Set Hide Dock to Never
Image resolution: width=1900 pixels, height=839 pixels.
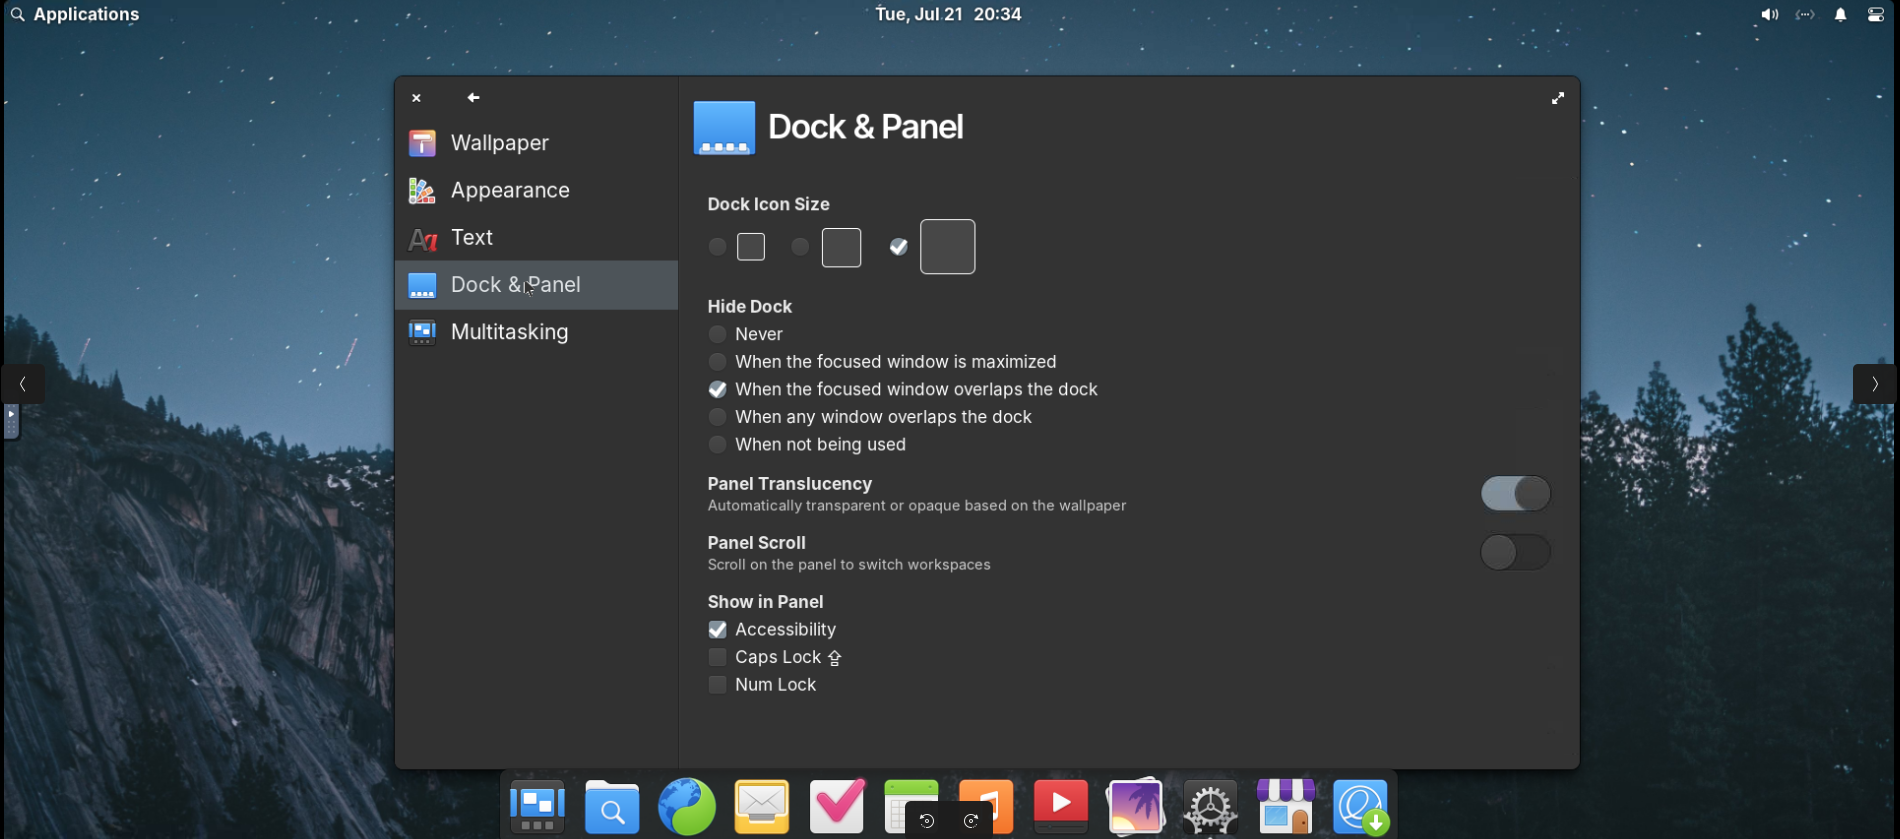[x=746, y=334]
